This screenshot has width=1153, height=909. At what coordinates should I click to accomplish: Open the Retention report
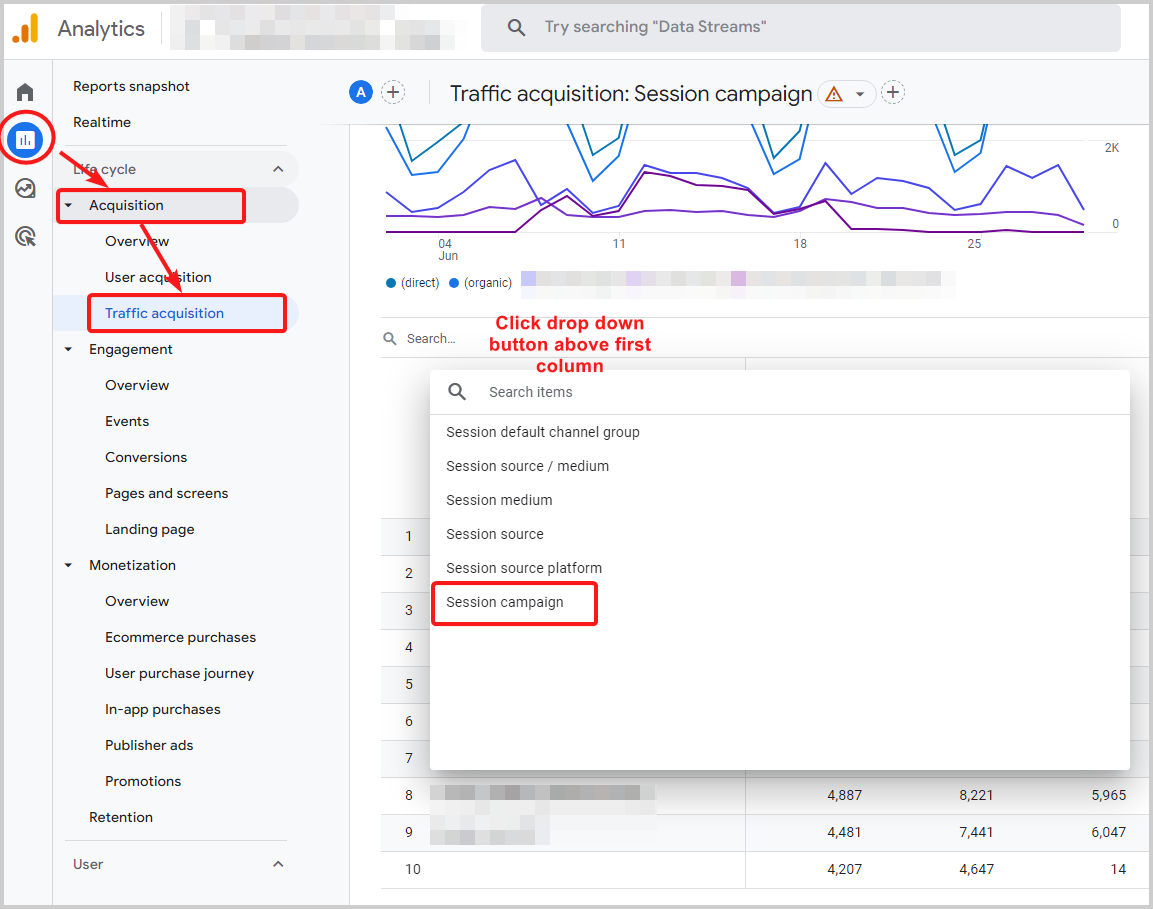click(121, 818)
